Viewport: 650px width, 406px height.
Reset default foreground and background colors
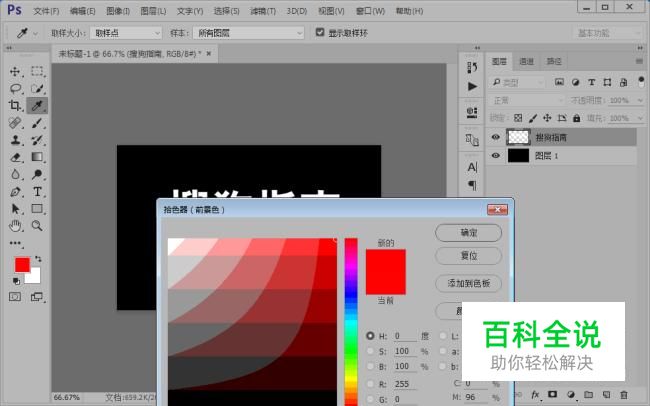coord(16,282)
